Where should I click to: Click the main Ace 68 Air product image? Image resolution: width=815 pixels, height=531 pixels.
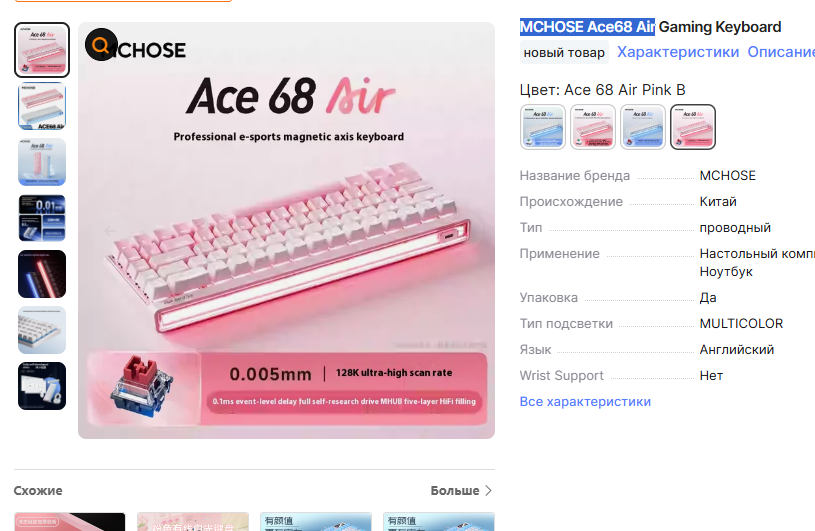[x=286, y=231]
